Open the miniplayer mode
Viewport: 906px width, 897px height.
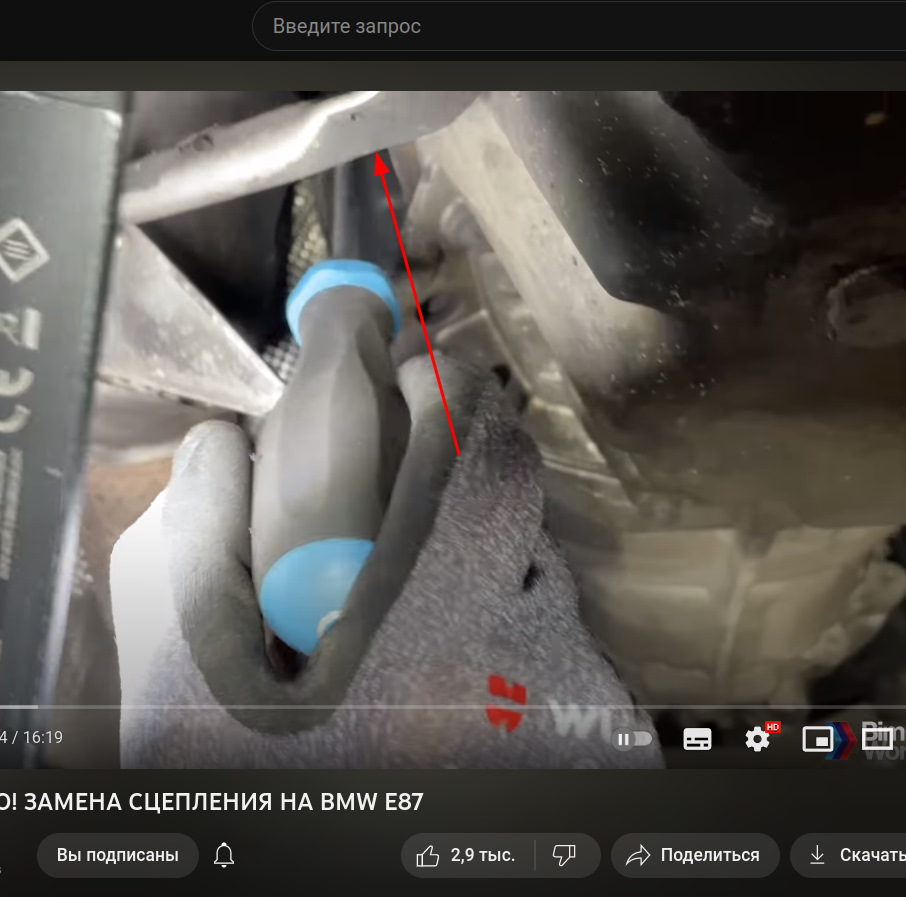pyautogui.click(x=818, y=739)
